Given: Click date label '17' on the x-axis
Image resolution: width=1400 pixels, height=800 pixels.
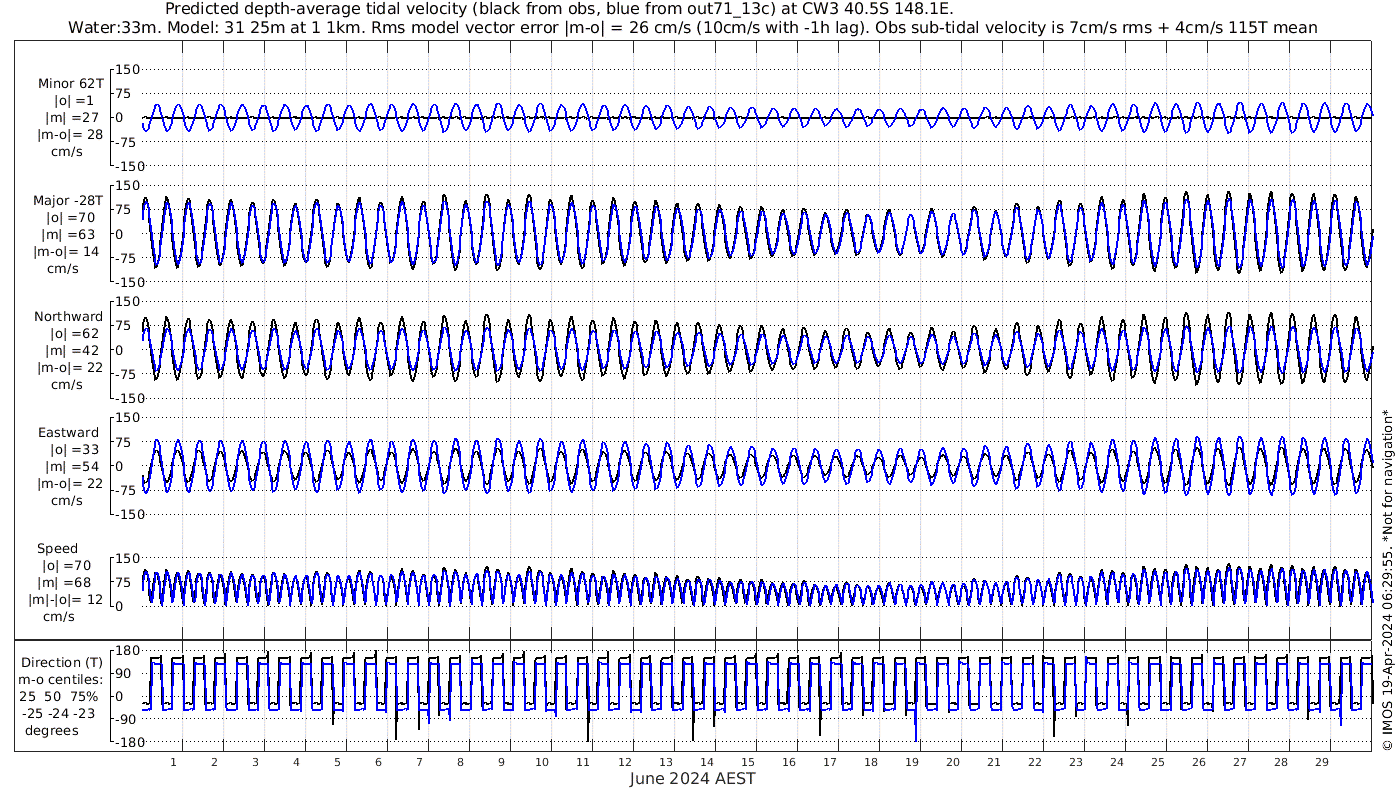Looking at the screenshot, I should [x=829, y=762].
